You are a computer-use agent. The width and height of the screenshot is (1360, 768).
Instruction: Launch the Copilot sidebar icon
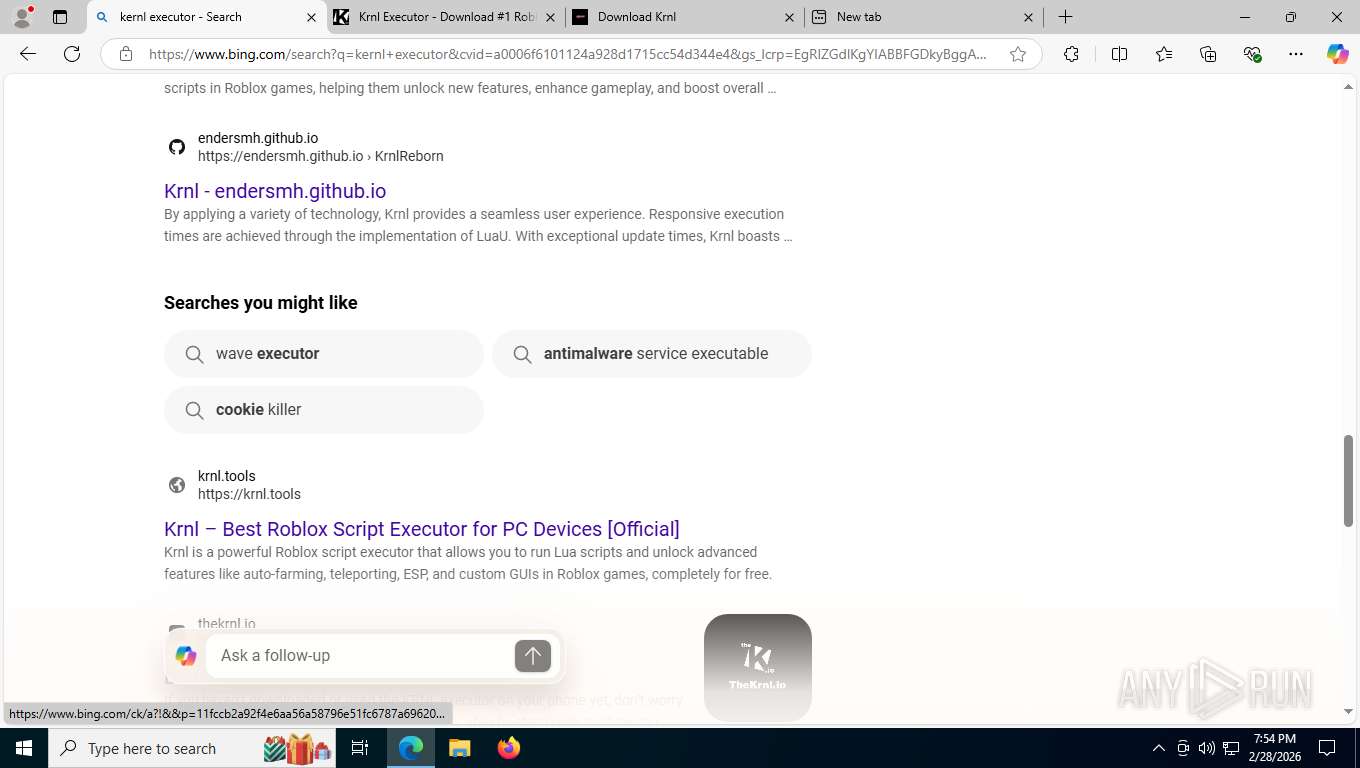(1338, 54)
